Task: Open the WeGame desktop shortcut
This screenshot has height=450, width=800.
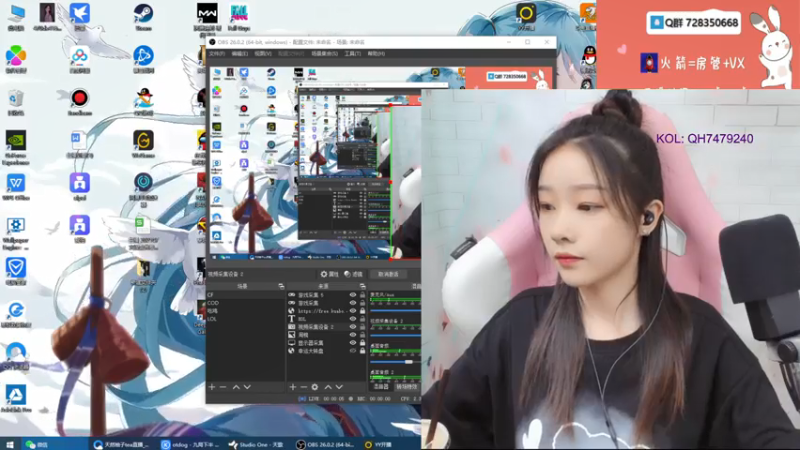Action: coord(143,144)
